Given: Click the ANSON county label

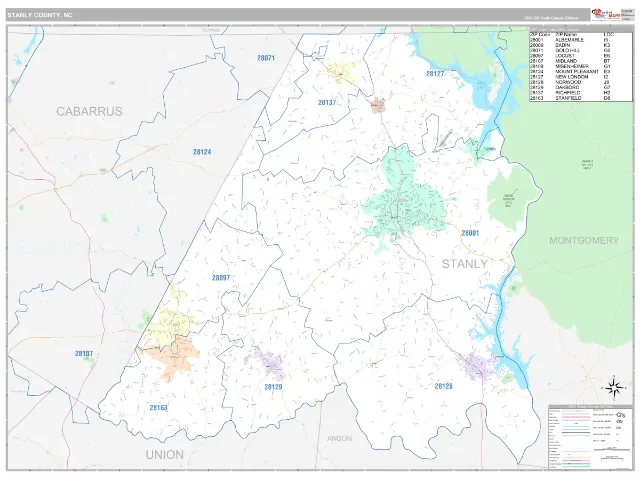Looking at the screenshot, I should coord(339,438).
